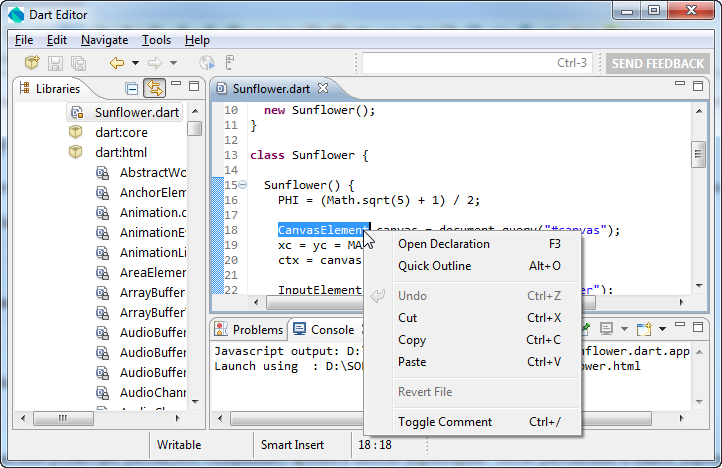Switch to the Problems tab
The image size is (722, 468).
pos(249,330)
